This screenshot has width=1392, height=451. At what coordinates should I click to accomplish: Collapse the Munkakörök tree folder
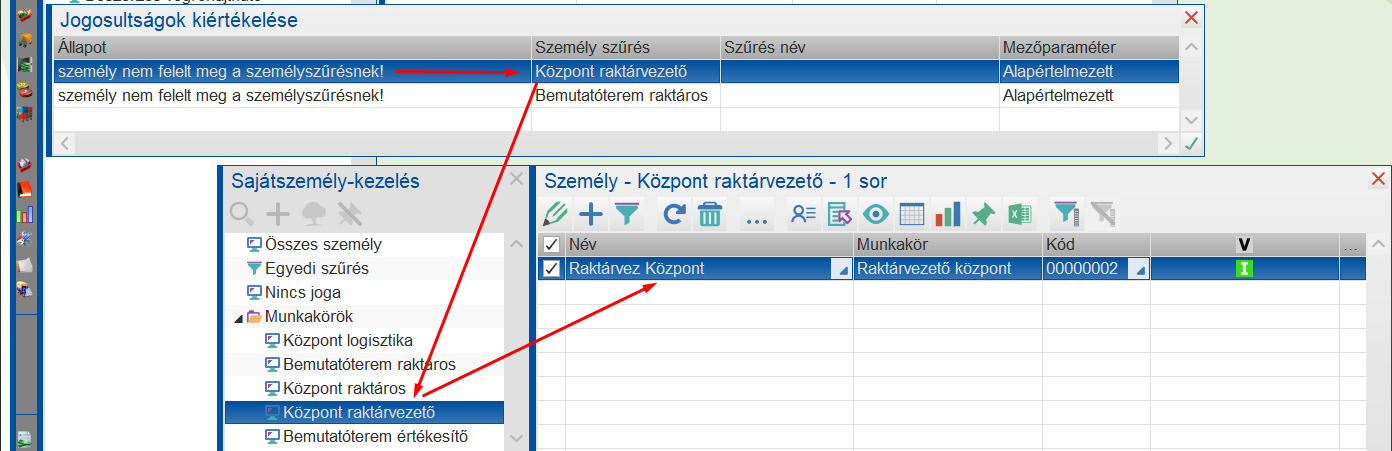point(238,317)
